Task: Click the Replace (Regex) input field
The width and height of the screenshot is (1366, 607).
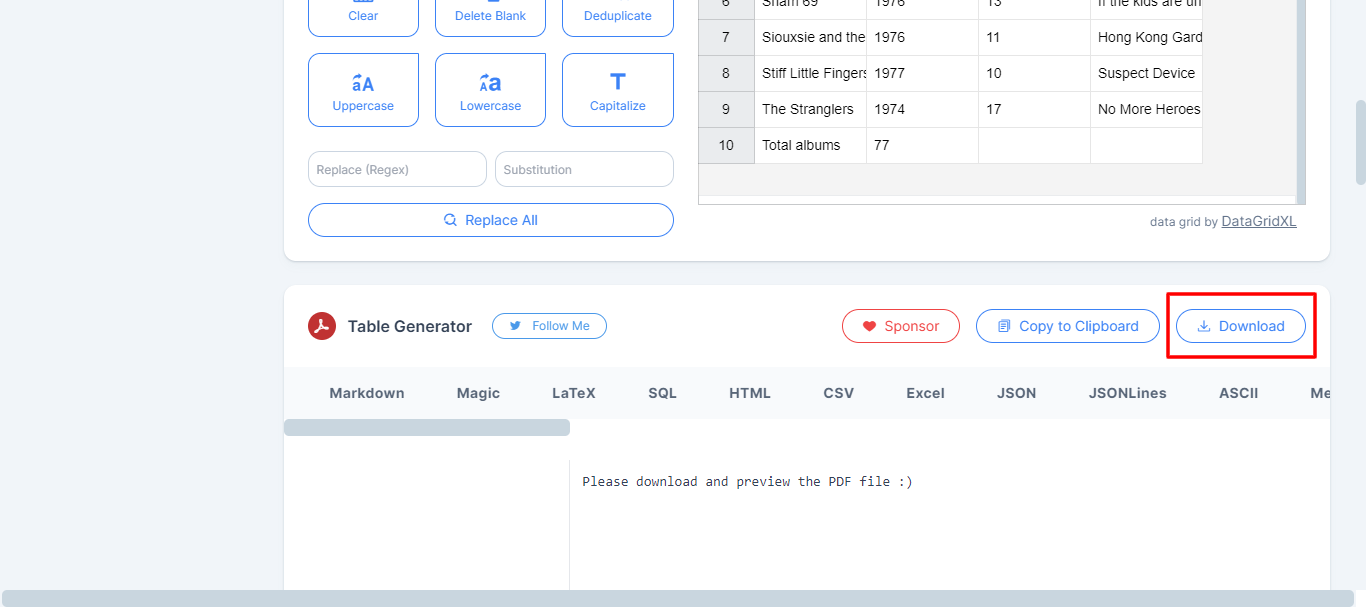Action: [x=397, y=169]
